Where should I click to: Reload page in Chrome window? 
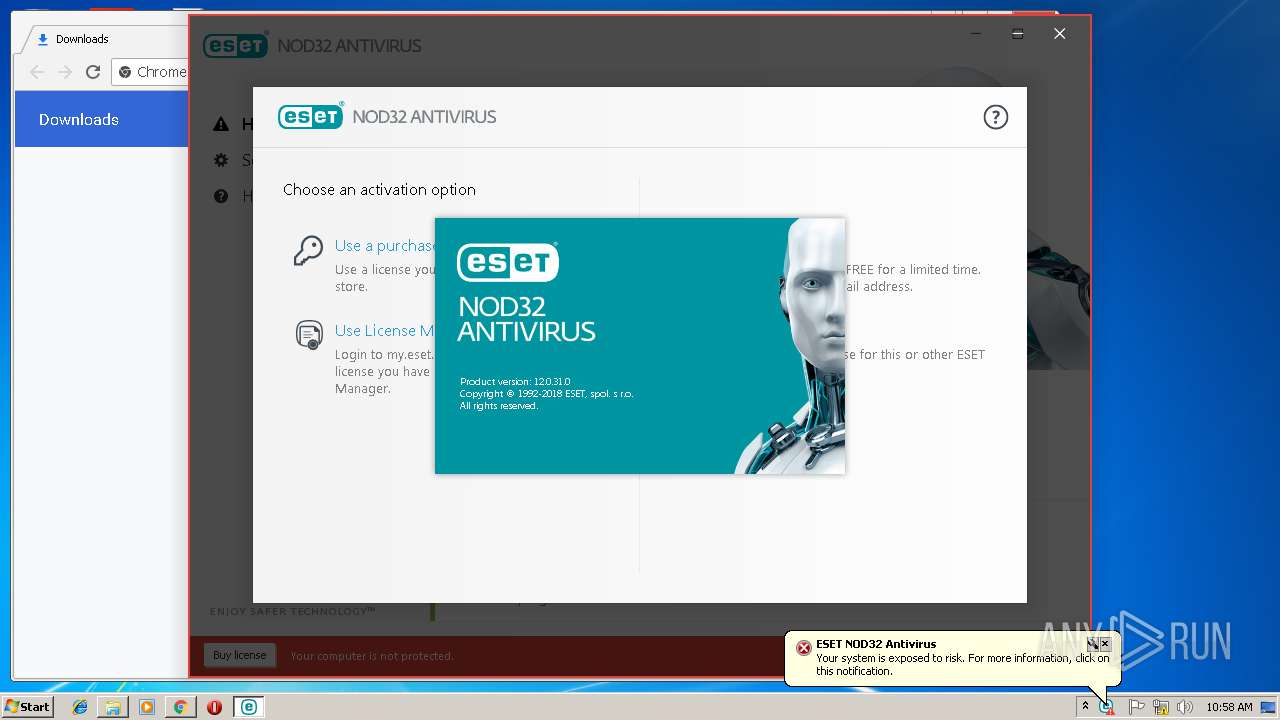[93, 72]
